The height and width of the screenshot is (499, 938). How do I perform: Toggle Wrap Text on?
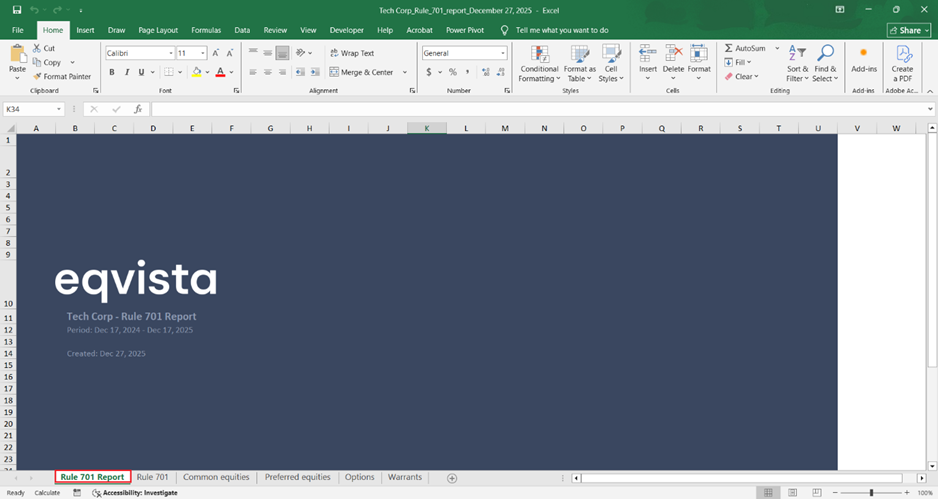(x=350, y=53)
